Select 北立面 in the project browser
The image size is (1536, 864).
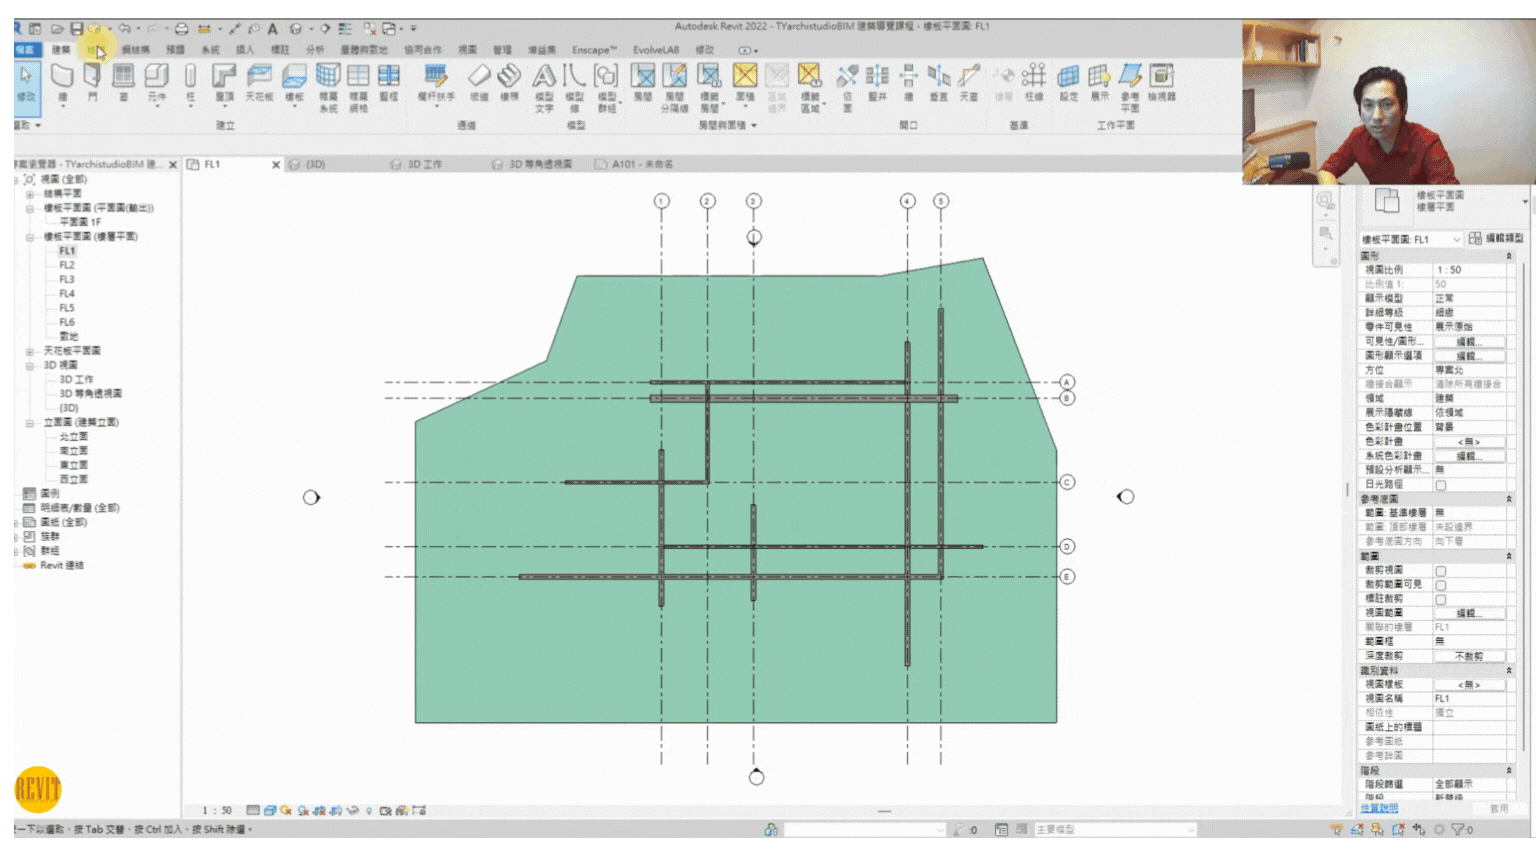(73, 437)
